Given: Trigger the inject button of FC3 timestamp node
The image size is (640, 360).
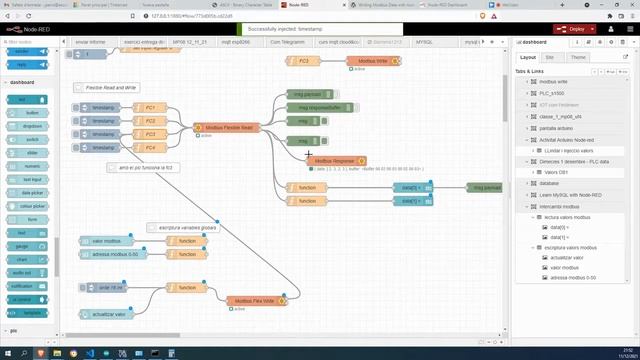Looking at the screenshot, I should [76, 134].
